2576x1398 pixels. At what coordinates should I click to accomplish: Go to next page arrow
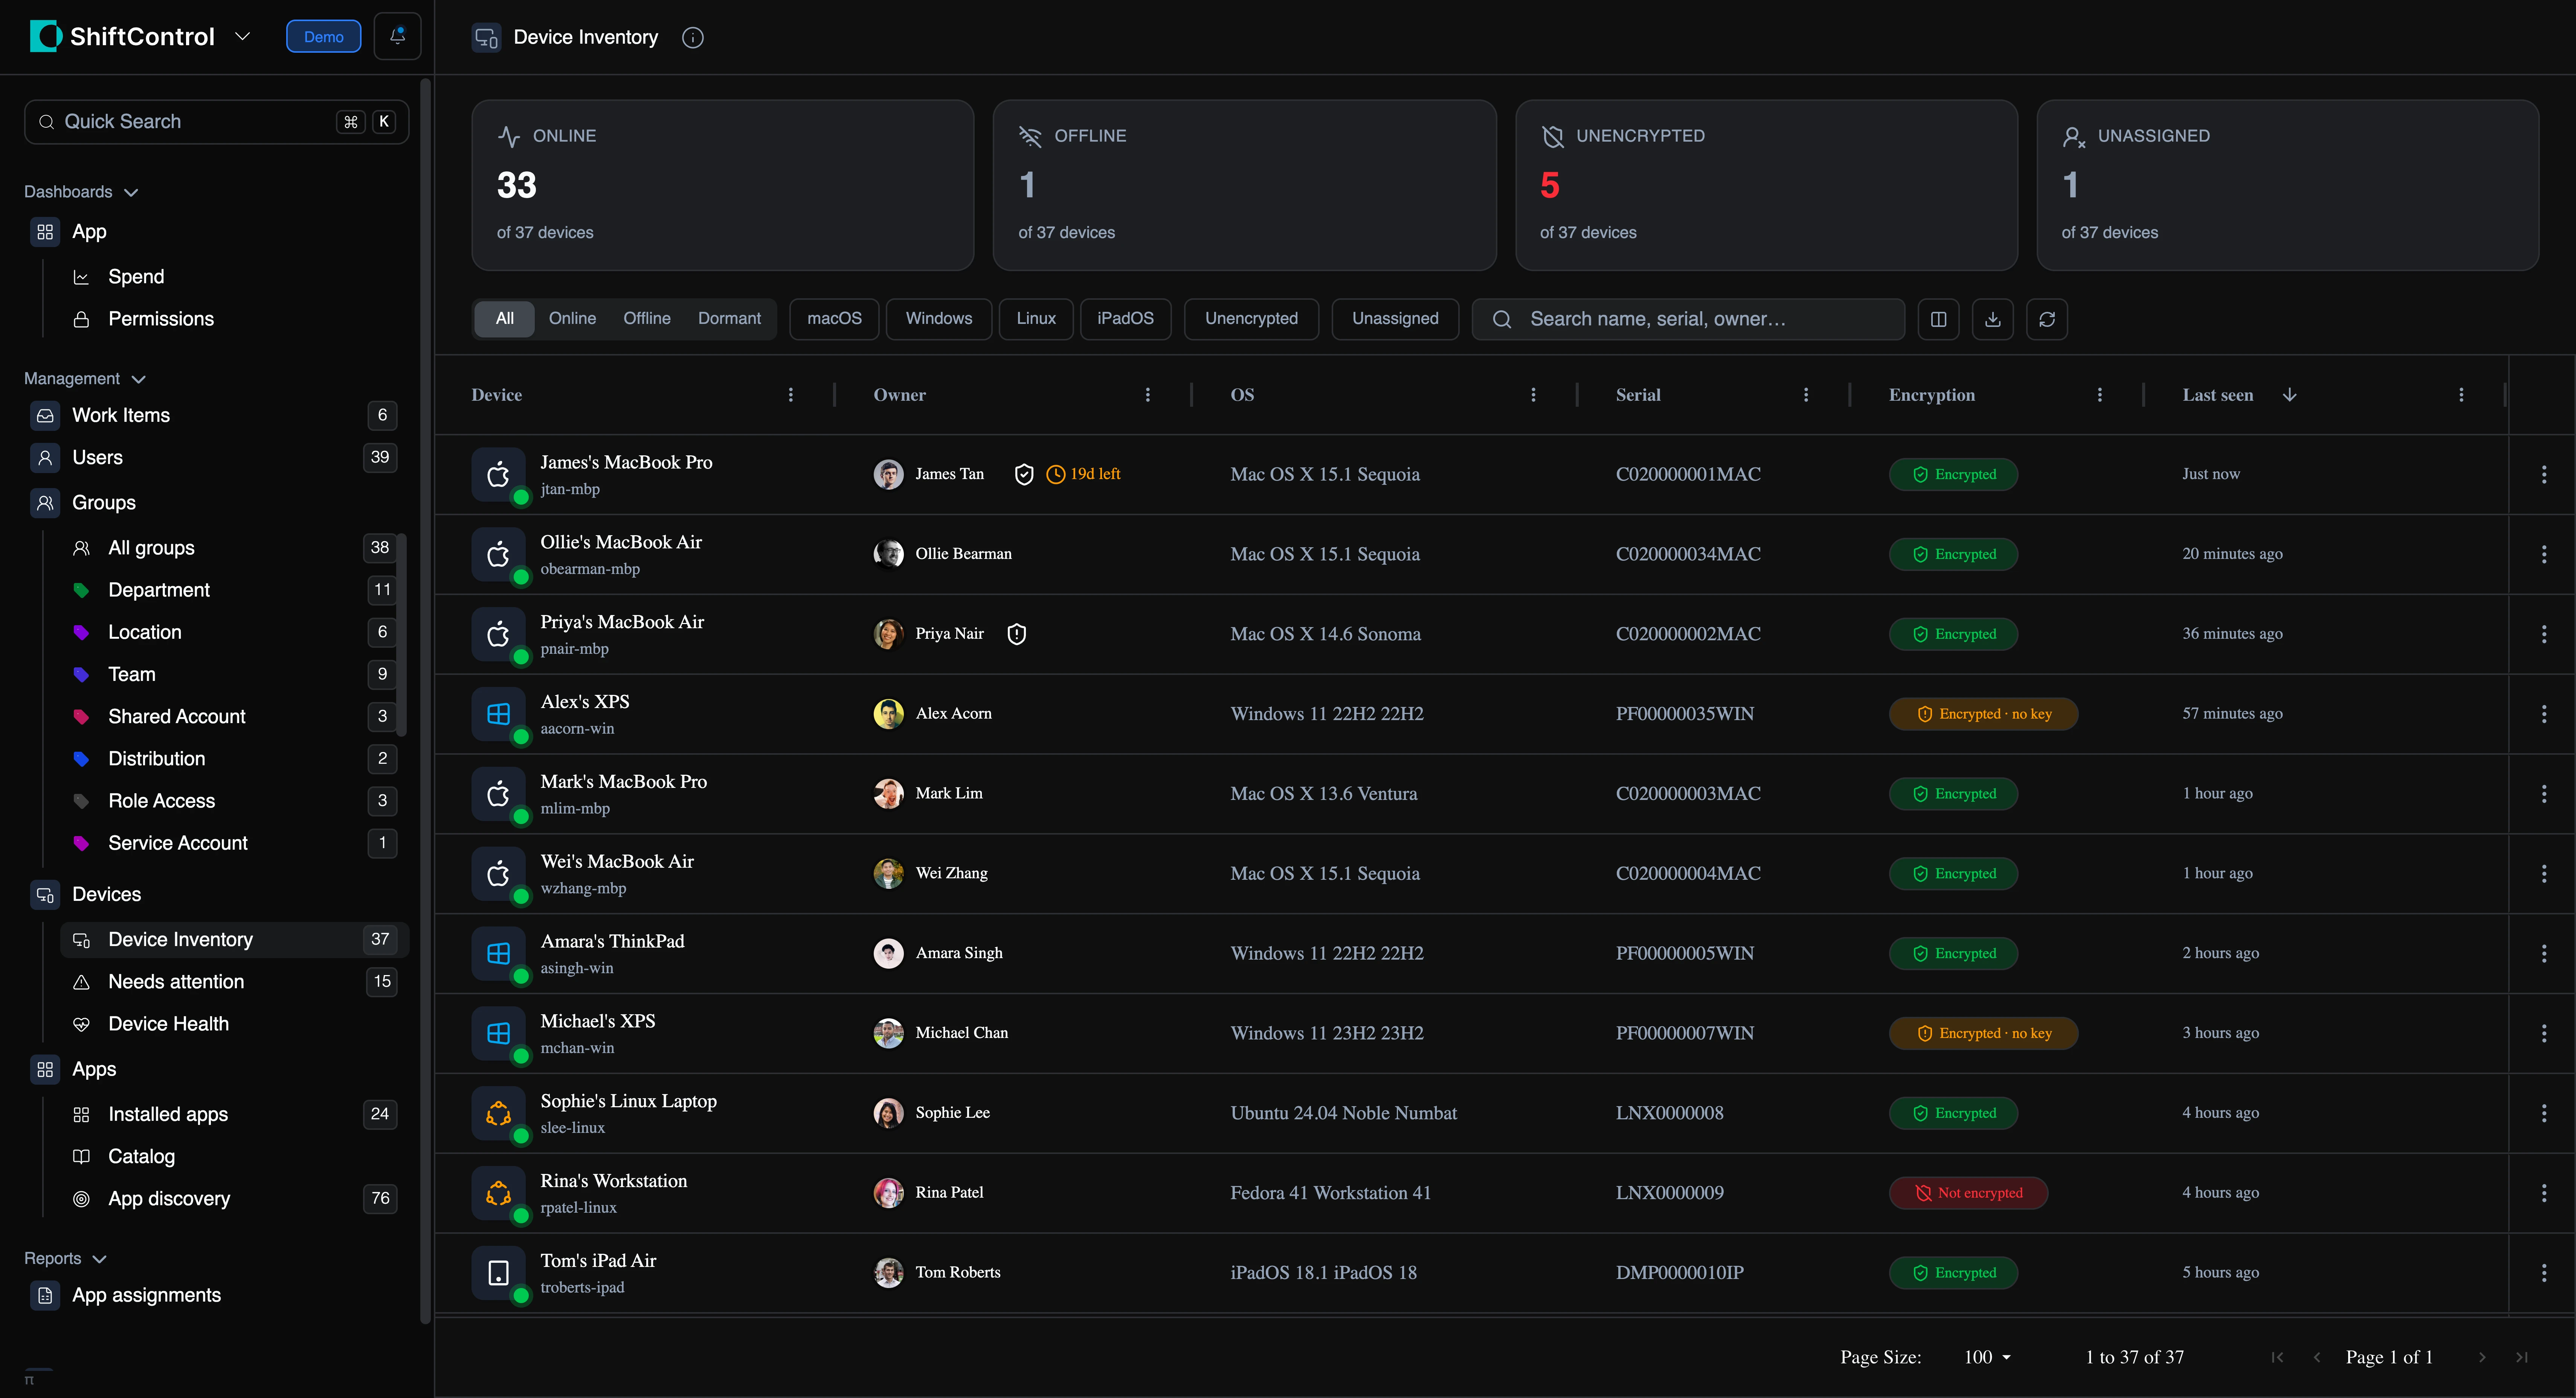2482,1357
